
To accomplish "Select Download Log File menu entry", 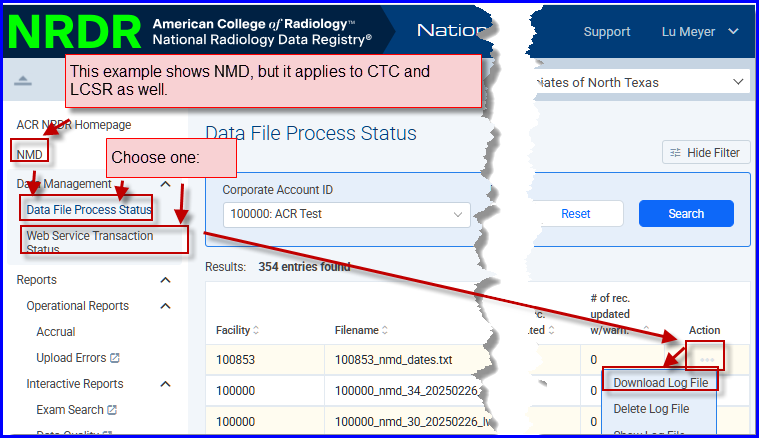I will (x=660, y=382).
